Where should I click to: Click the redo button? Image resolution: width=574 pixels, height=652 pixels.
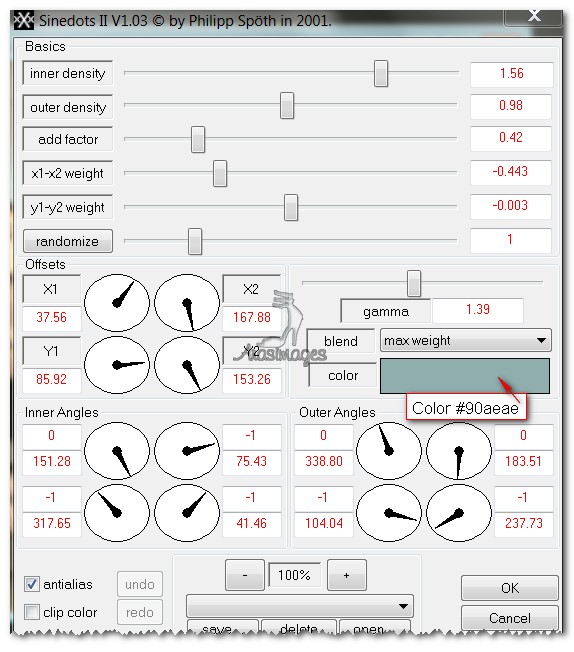coord(140,612)
